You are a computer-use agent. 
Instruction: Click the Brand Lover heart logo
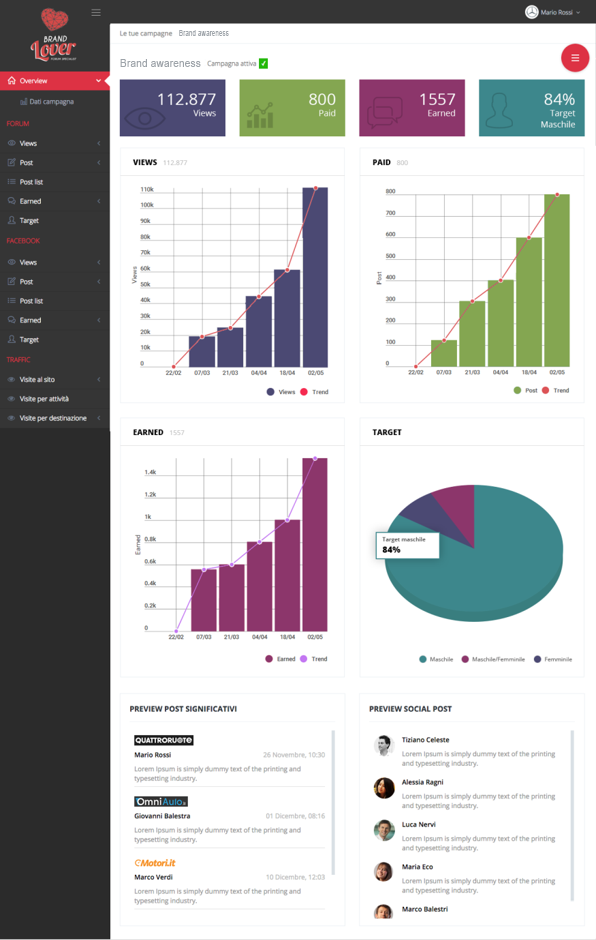coord(54,35)
